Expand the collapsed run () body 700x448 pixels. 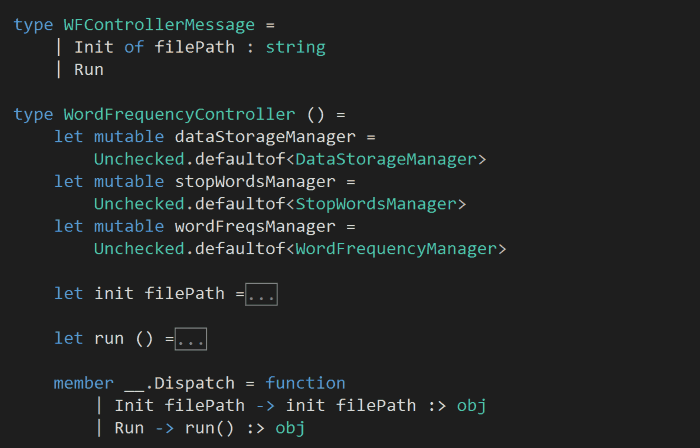click(190, 340)
